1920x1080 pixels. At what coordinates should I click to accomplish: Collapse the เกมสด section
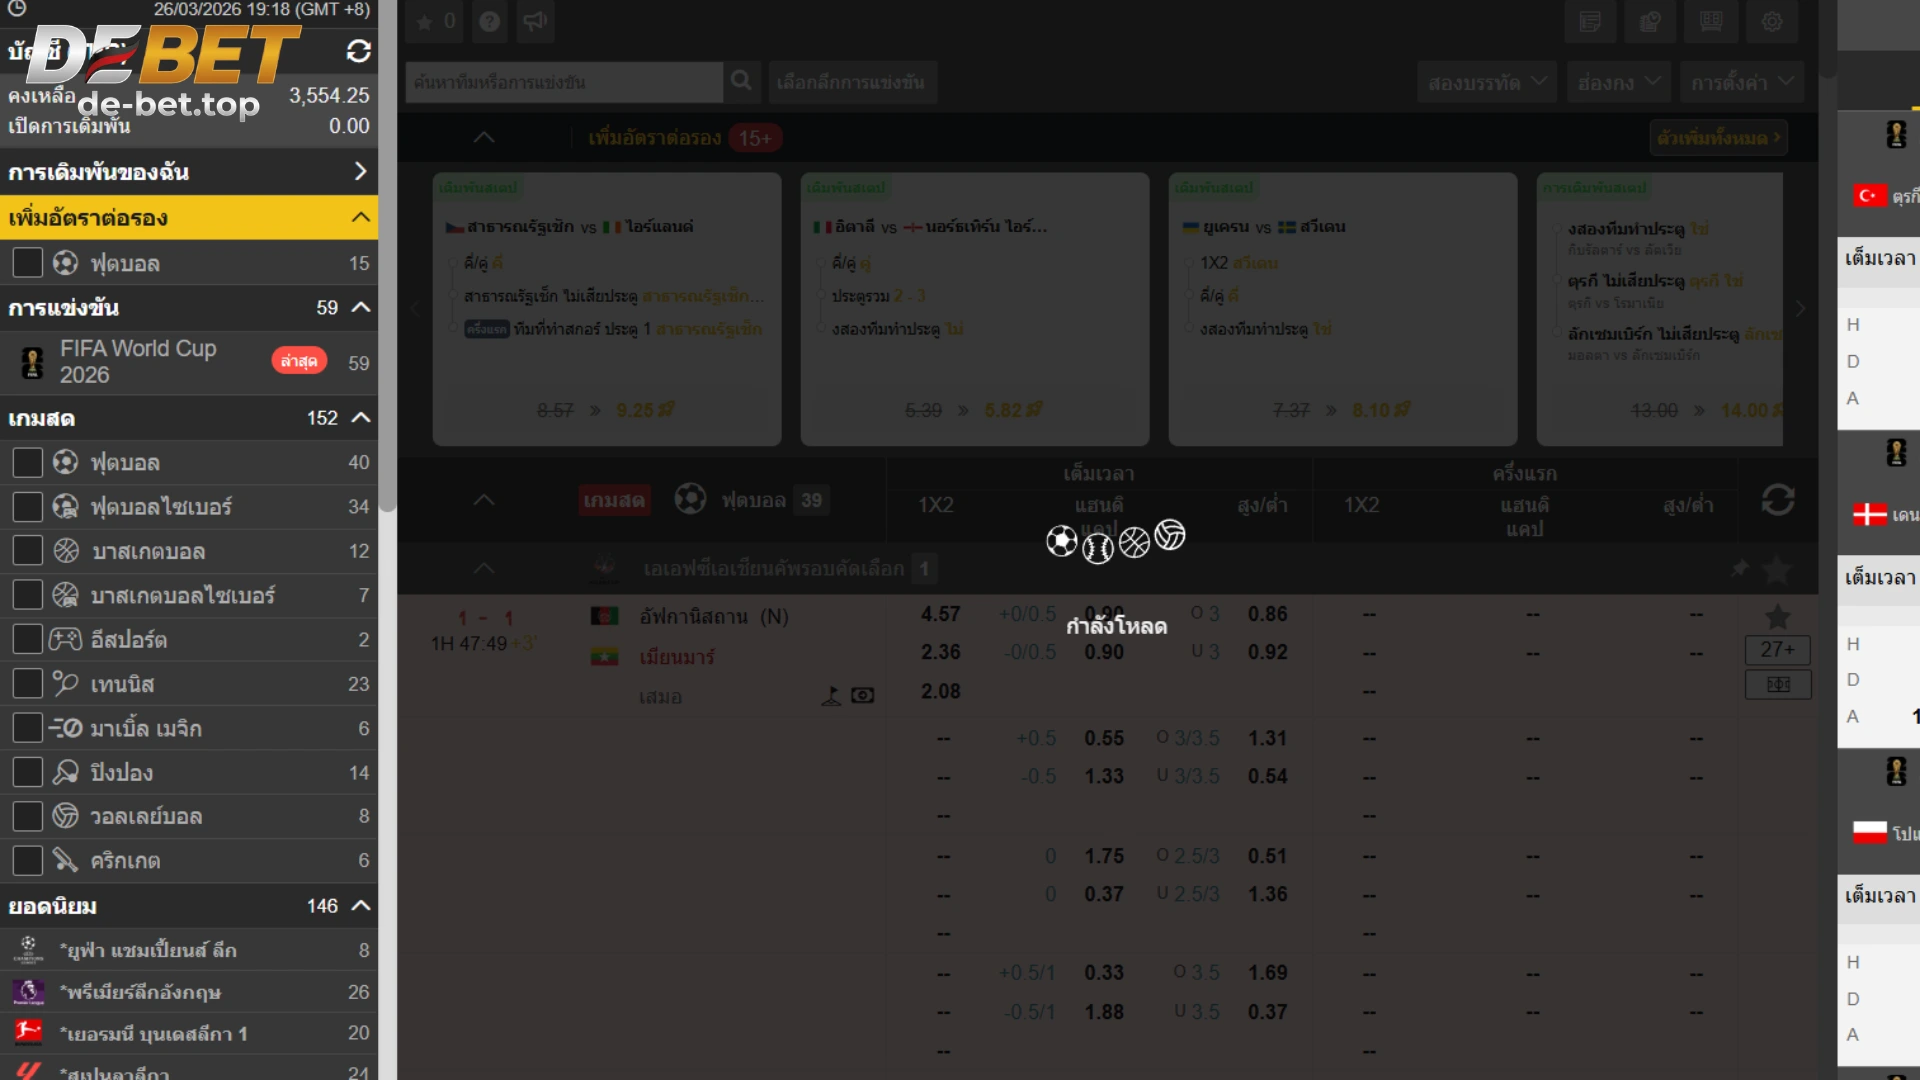[361, 418]
